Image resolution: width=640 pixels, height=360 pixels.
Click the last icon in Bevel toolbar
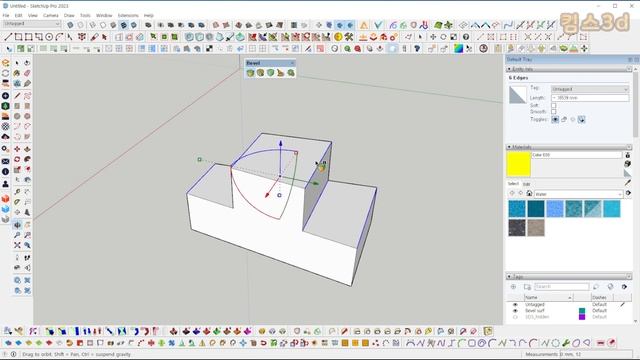click(291, 73)
